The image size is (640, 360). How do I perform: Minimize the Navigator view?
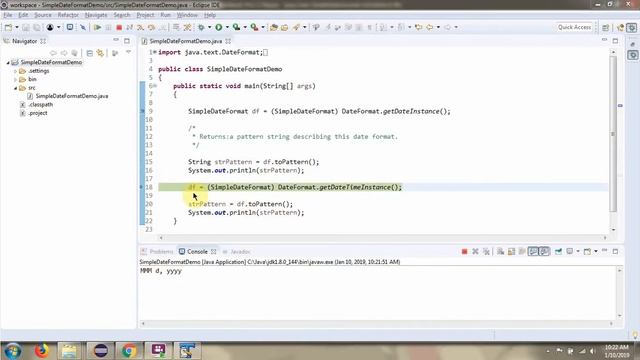(x=116, y=41)
